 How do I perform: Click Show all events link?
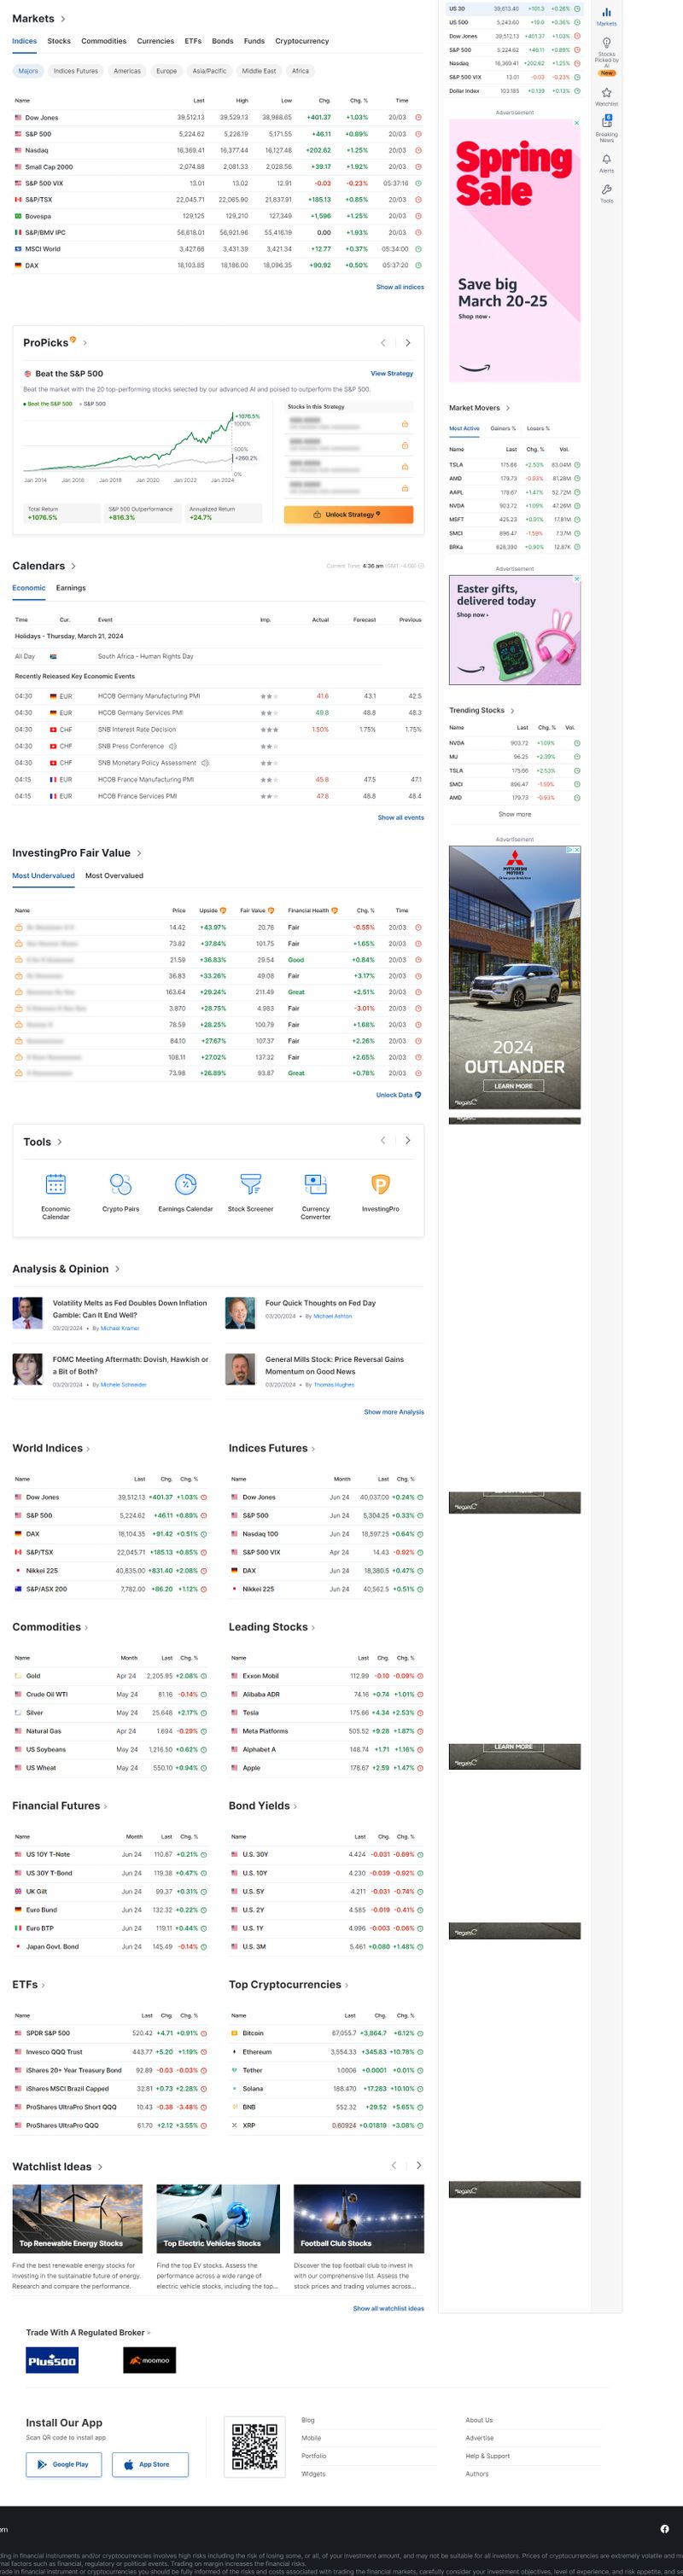click(x=400, y=817)
